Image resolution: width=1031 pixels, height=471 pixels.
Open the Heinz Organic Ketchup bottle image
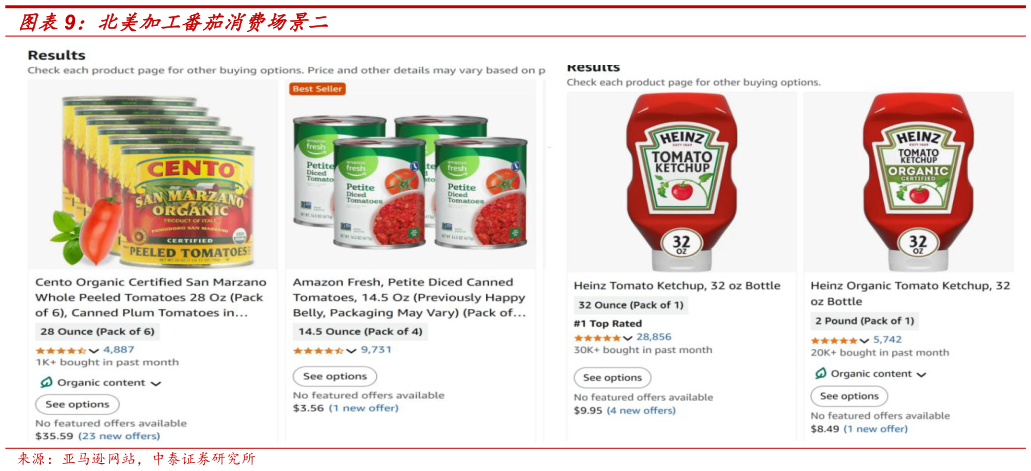(x=918, y=181)
